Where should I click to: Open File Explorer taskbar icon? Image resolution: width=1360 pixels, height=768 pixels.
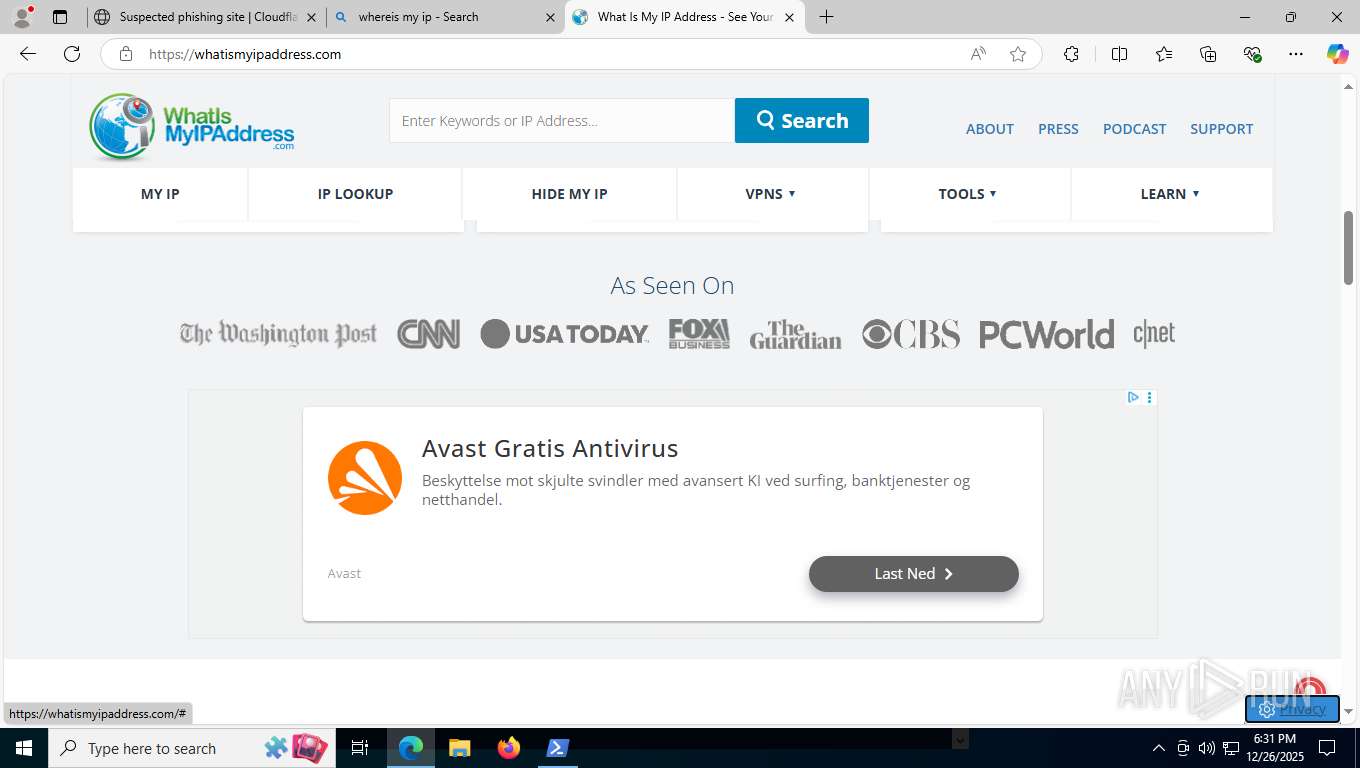460,748
